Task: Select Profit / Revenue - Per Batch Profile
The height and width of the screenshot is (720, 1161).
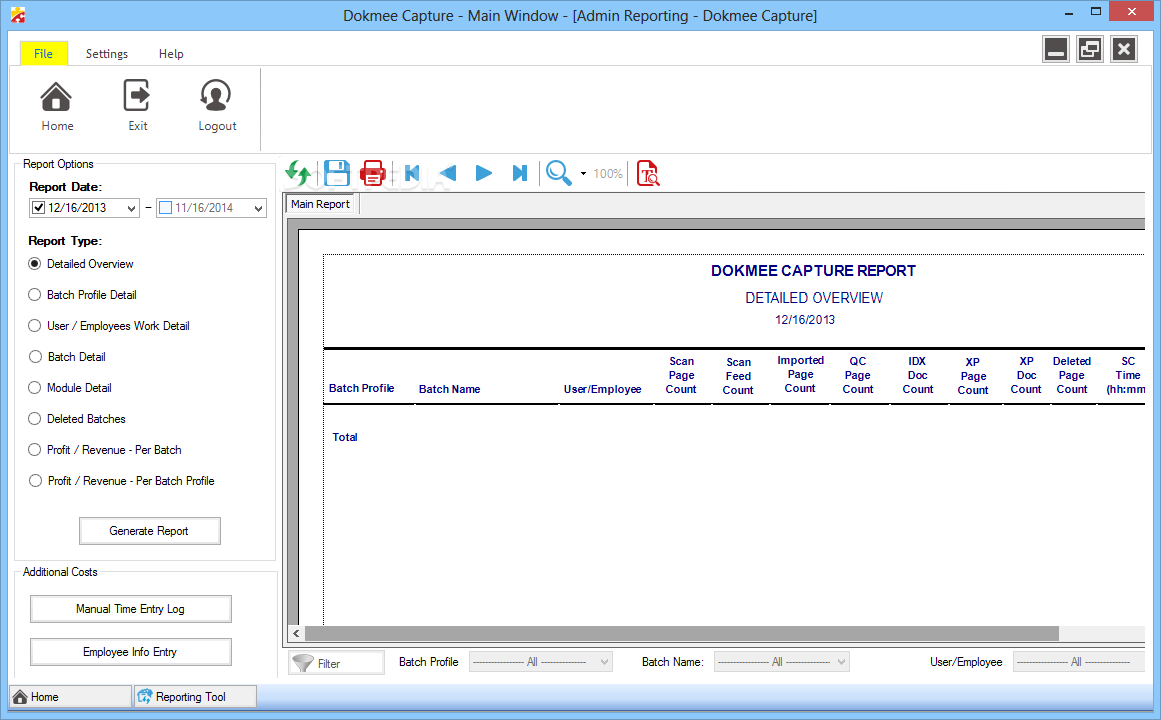Action: point(121,481)
